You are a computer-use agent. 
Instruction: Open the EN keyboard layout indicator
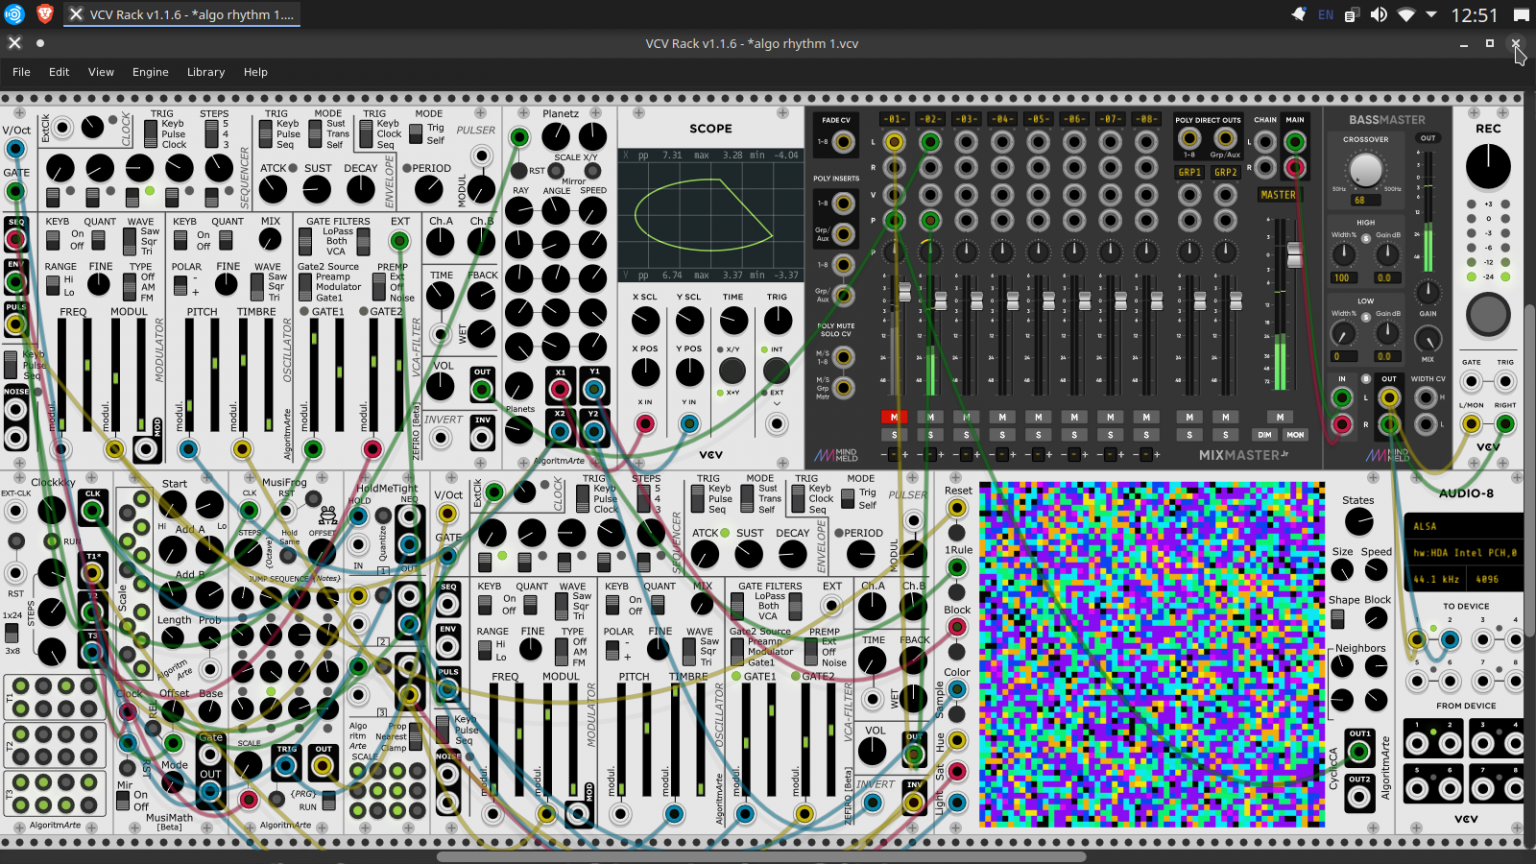coord(1326,15)
